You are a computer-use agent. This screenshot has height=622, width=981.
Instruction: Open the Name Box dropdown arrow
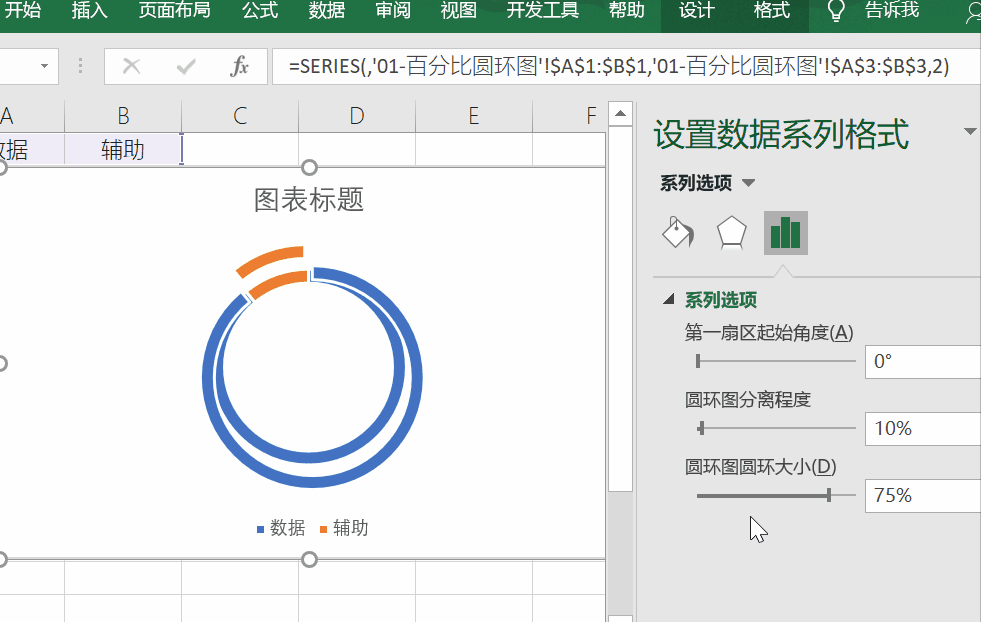(x=44, y=66)
